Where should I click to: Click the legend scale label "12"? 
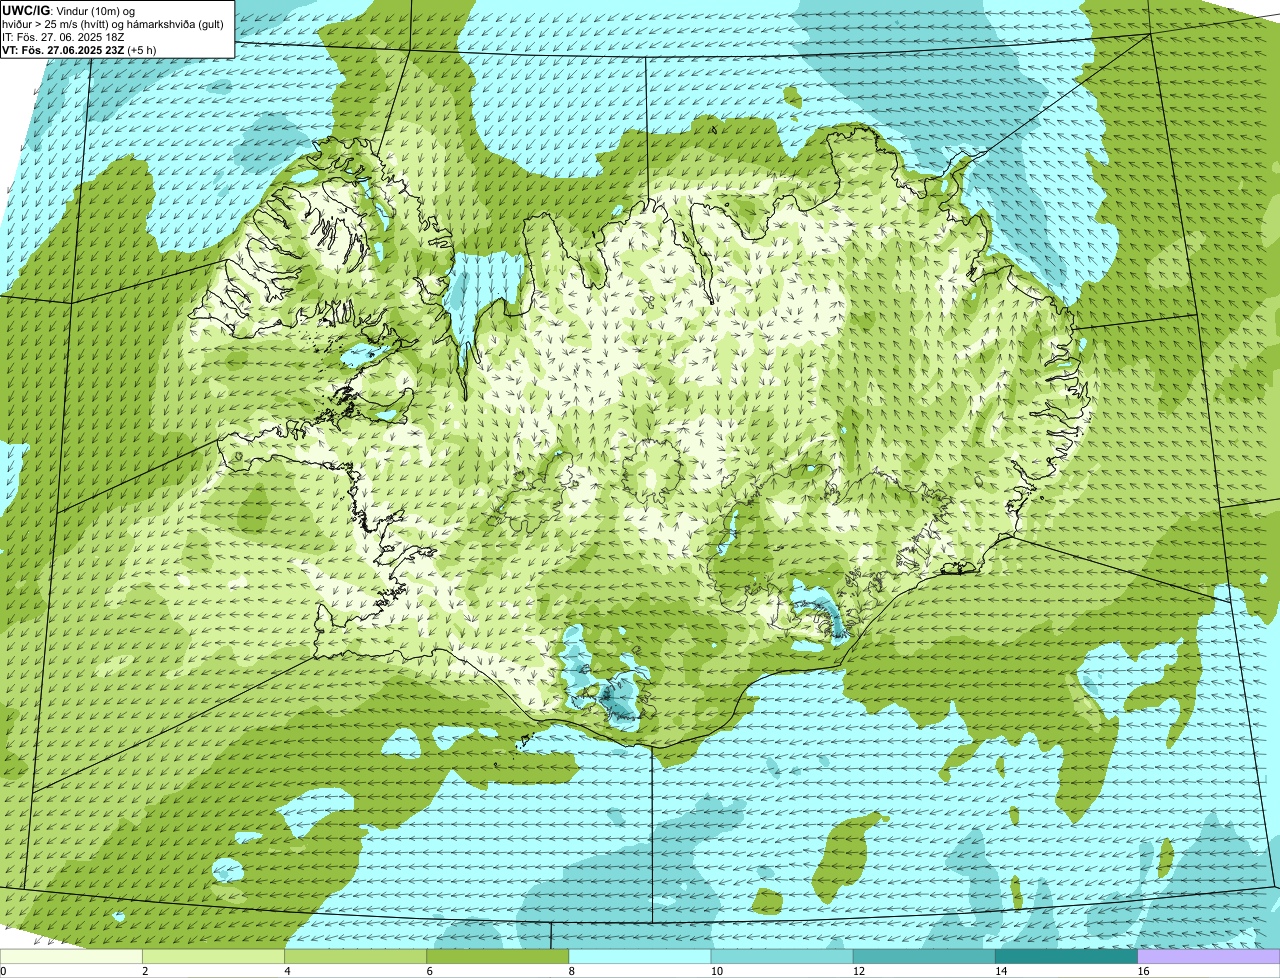coord(858,971)
